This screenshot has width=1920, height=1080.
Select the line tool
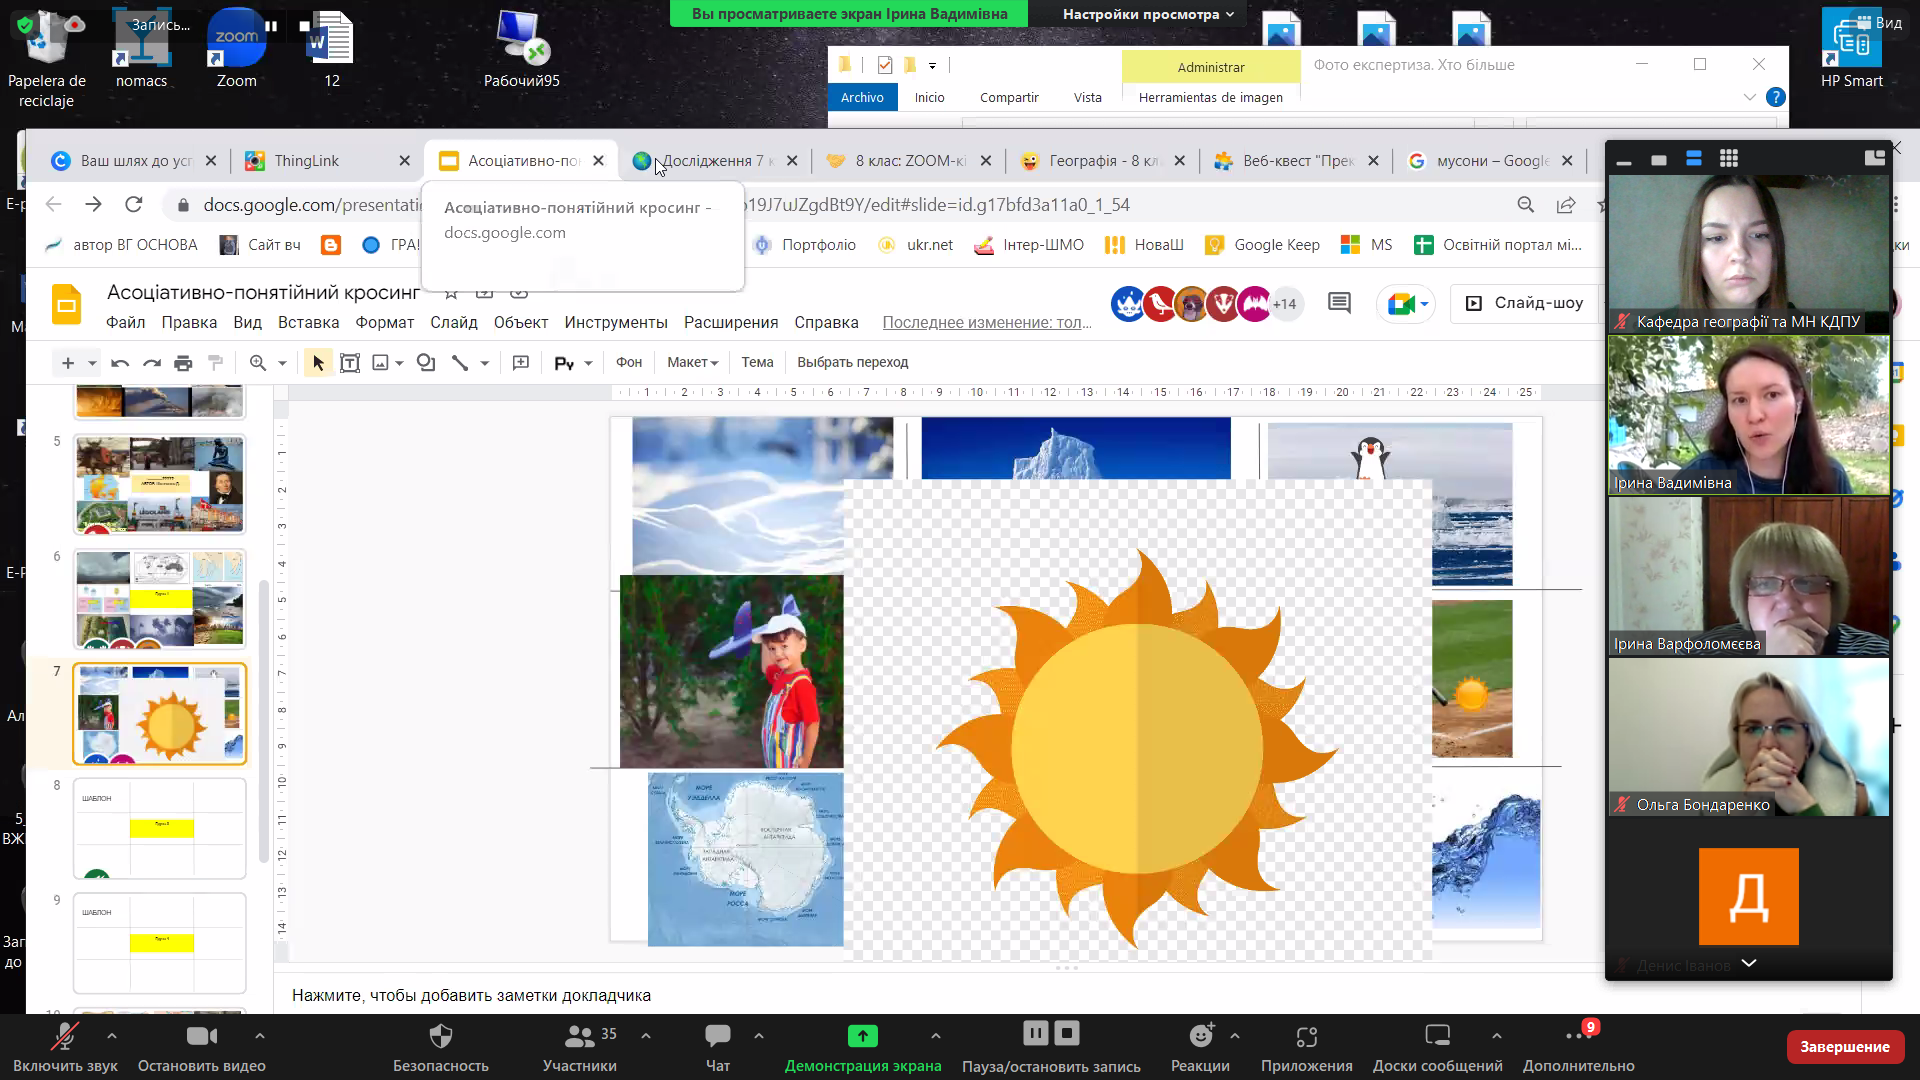460,363
